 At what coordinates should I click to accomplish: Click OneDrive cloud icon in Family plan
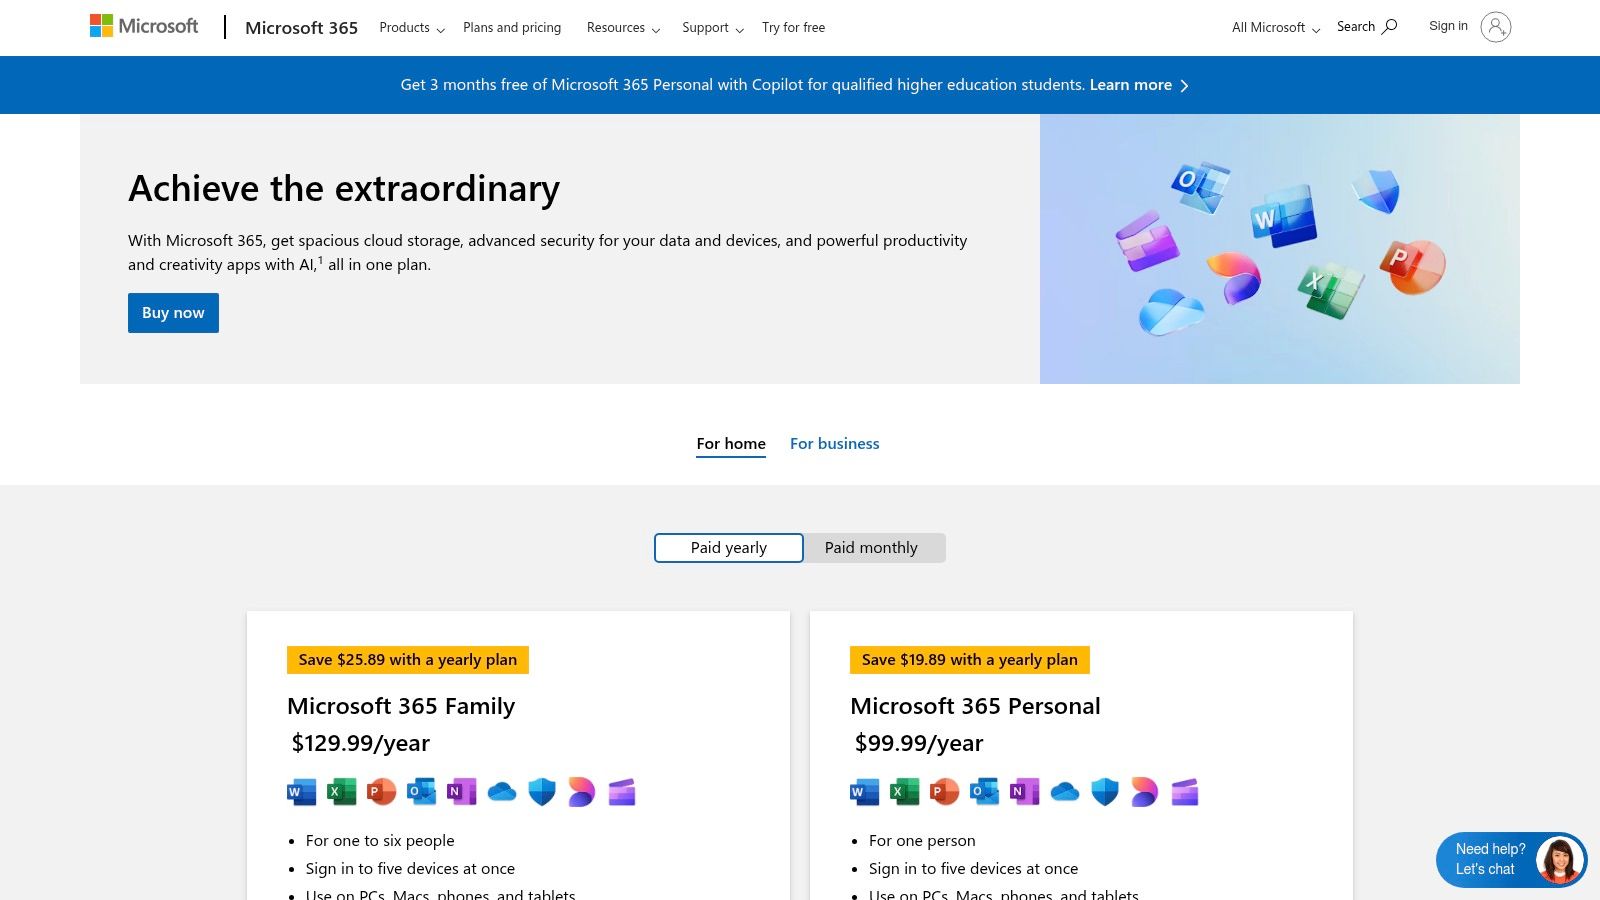pyautogui.click(x=502, y=792)
